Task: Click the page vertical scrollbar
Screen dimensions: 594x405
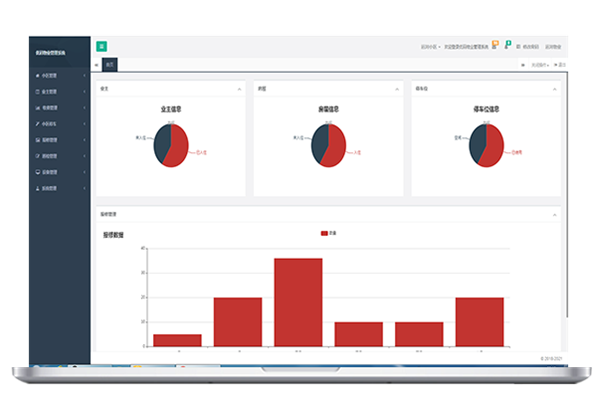Action: tap(567, 195)
